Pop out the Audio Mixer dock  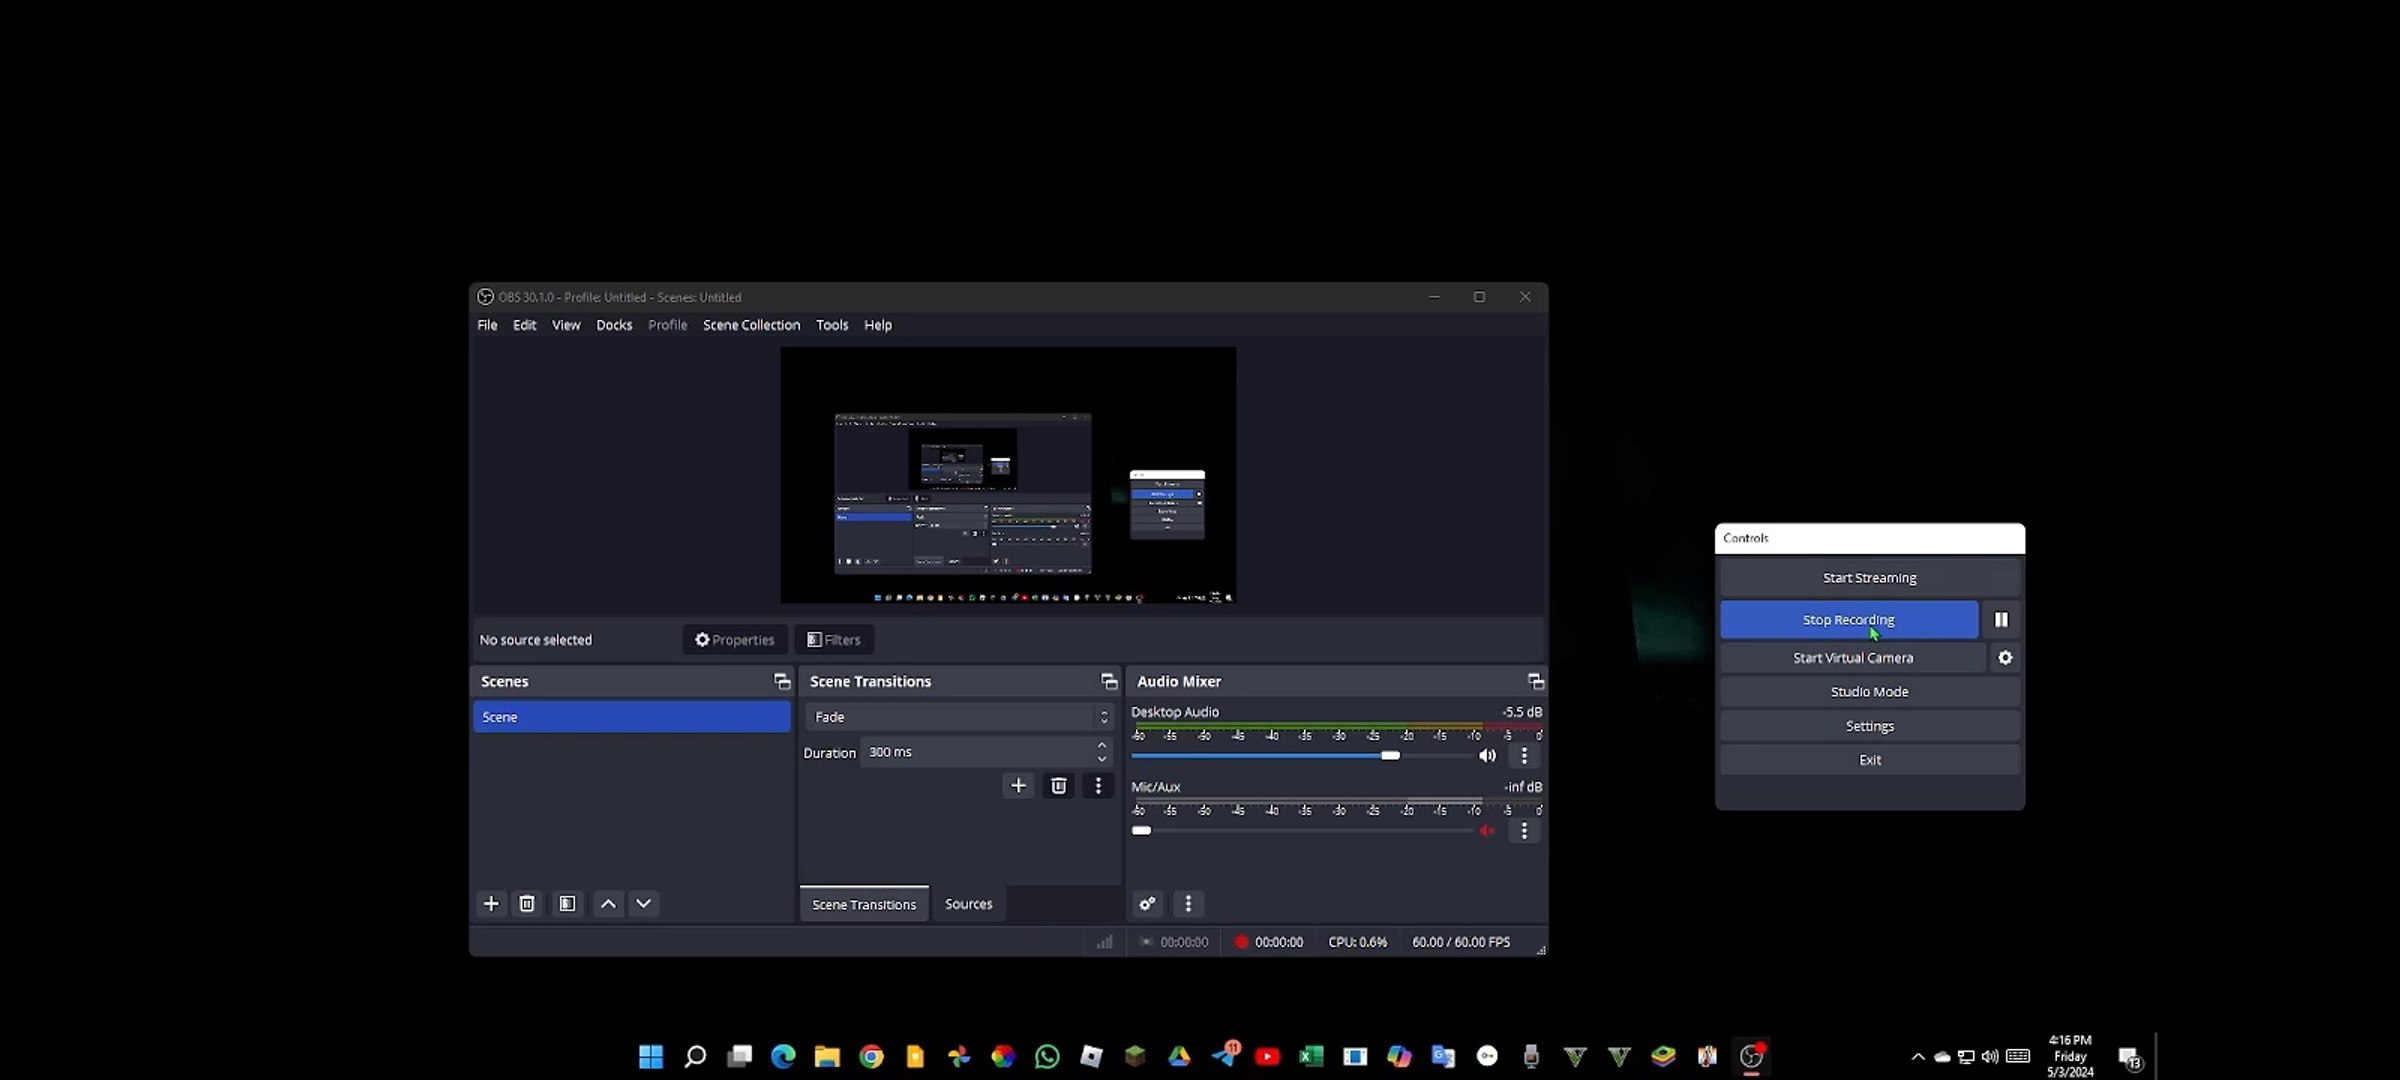coord(1536,682)
